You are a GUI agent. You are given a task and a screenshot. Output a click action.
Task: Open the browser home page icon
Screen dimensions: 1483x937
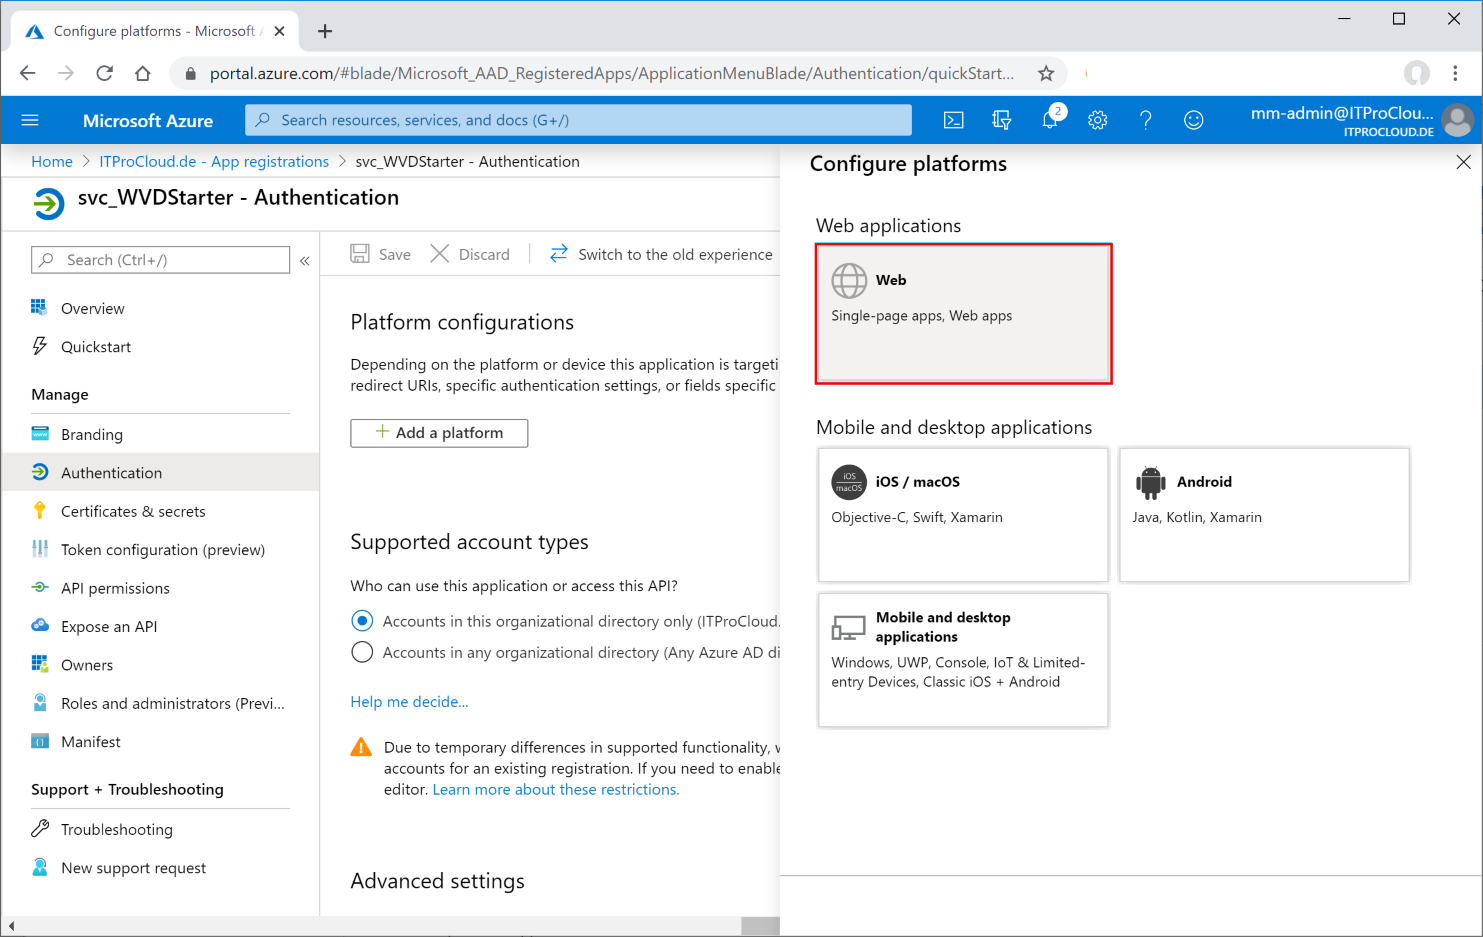[142, 73]
